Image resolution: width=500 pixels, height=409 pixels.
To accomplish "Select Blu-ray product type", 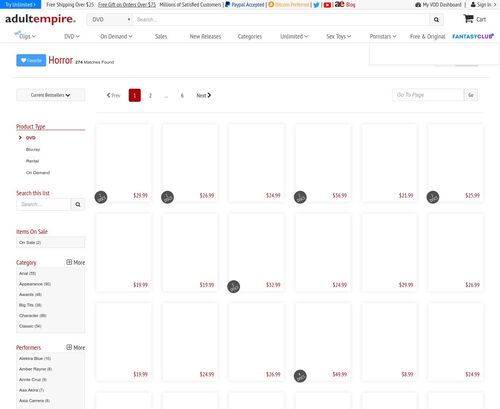I will coord(33,149).
